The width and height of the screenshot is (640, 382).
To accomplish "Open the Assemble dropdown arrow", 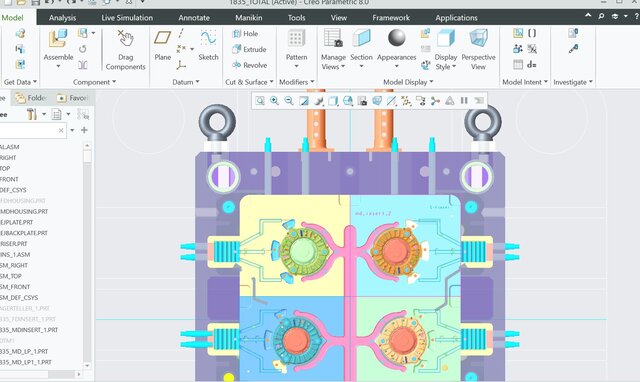I will point(58,66).
